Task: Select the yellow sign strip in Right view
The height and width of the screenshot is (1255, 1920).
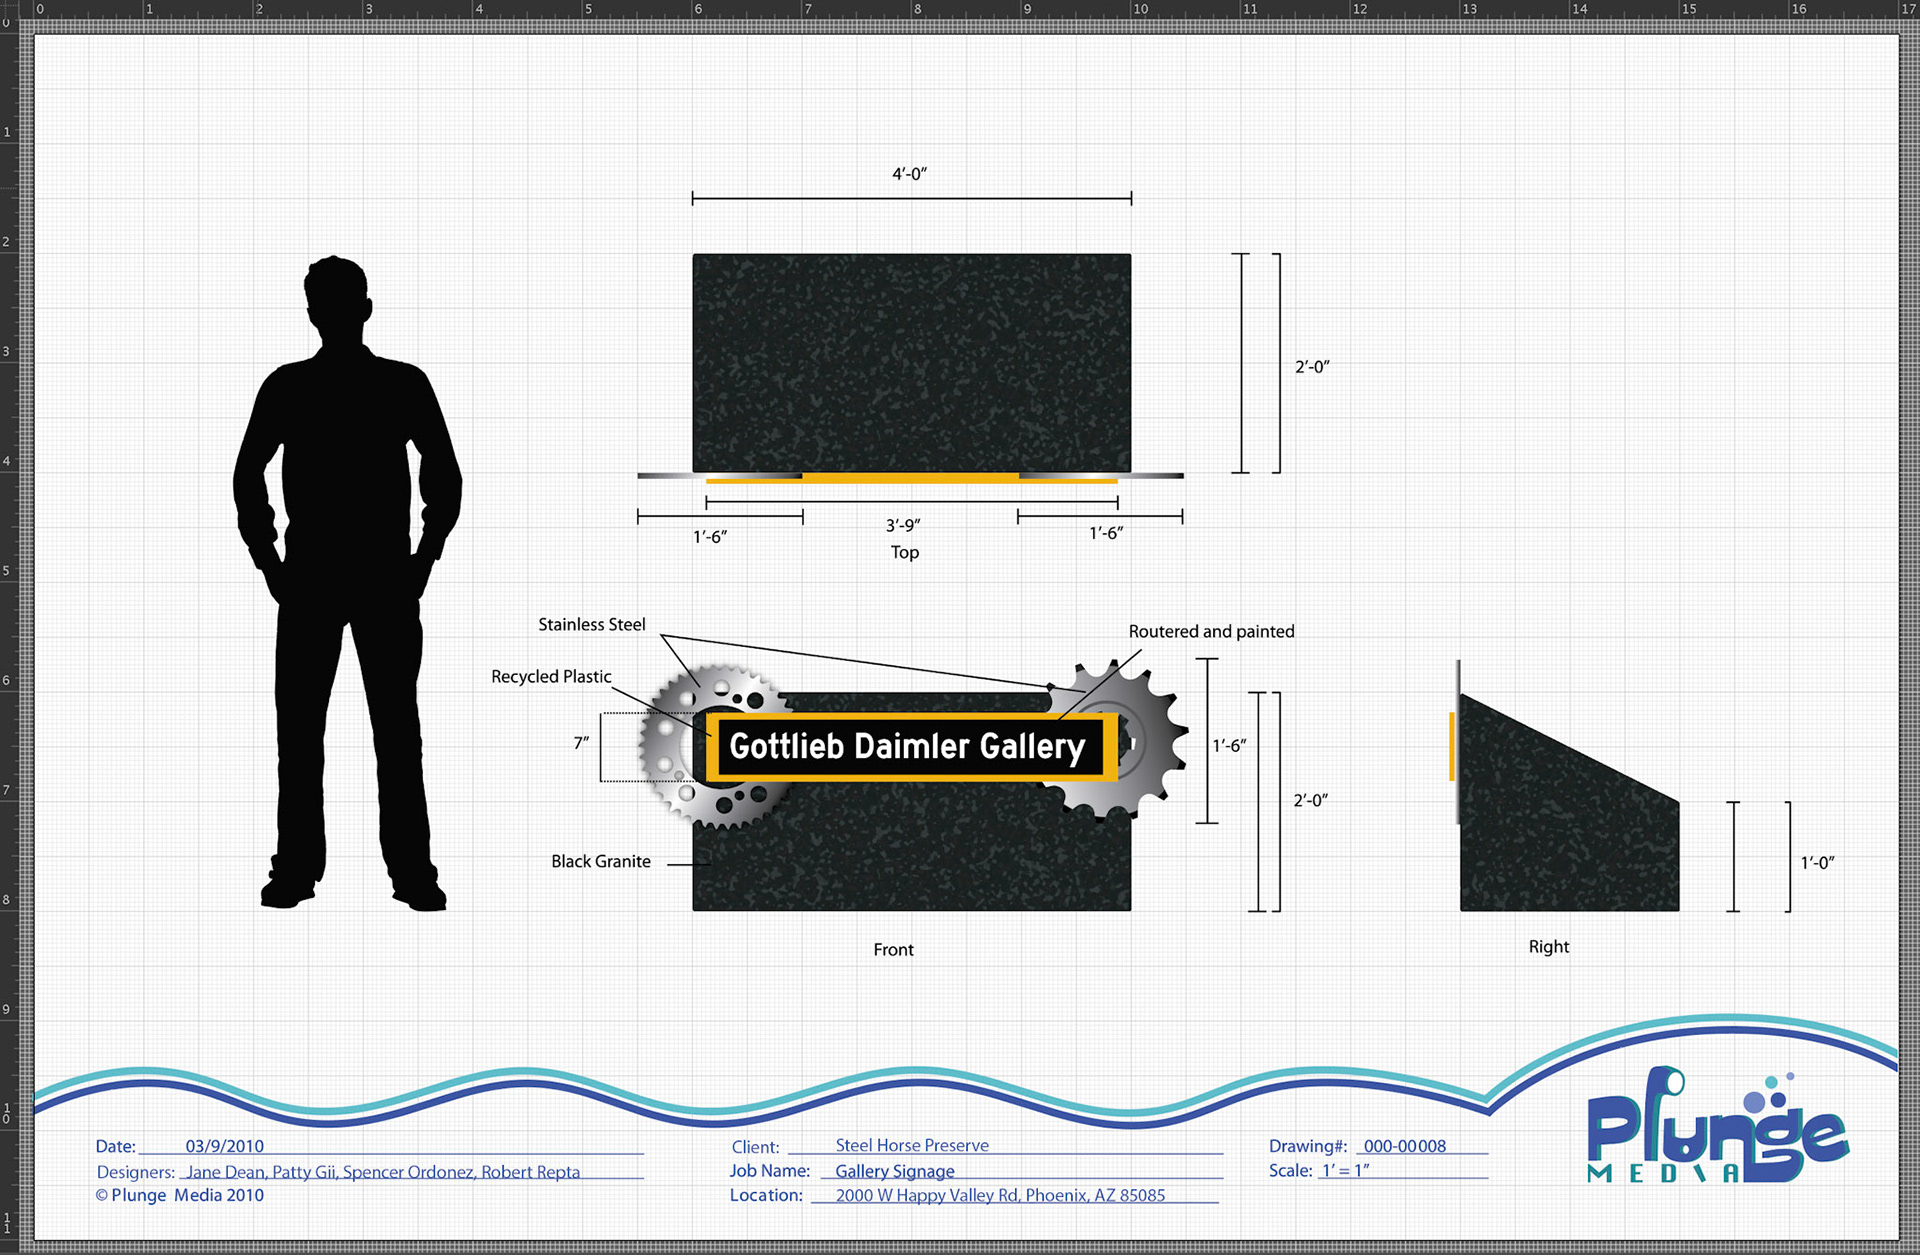Action: [1452, 746]
